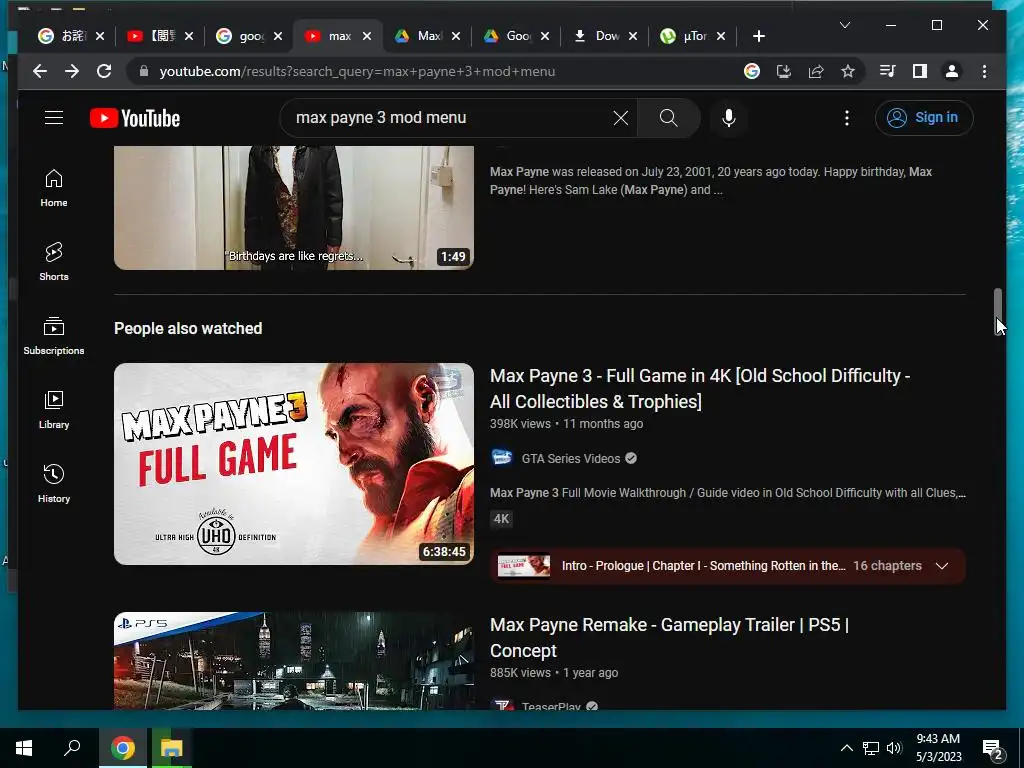Open the volume tray icon

point(894,748)
